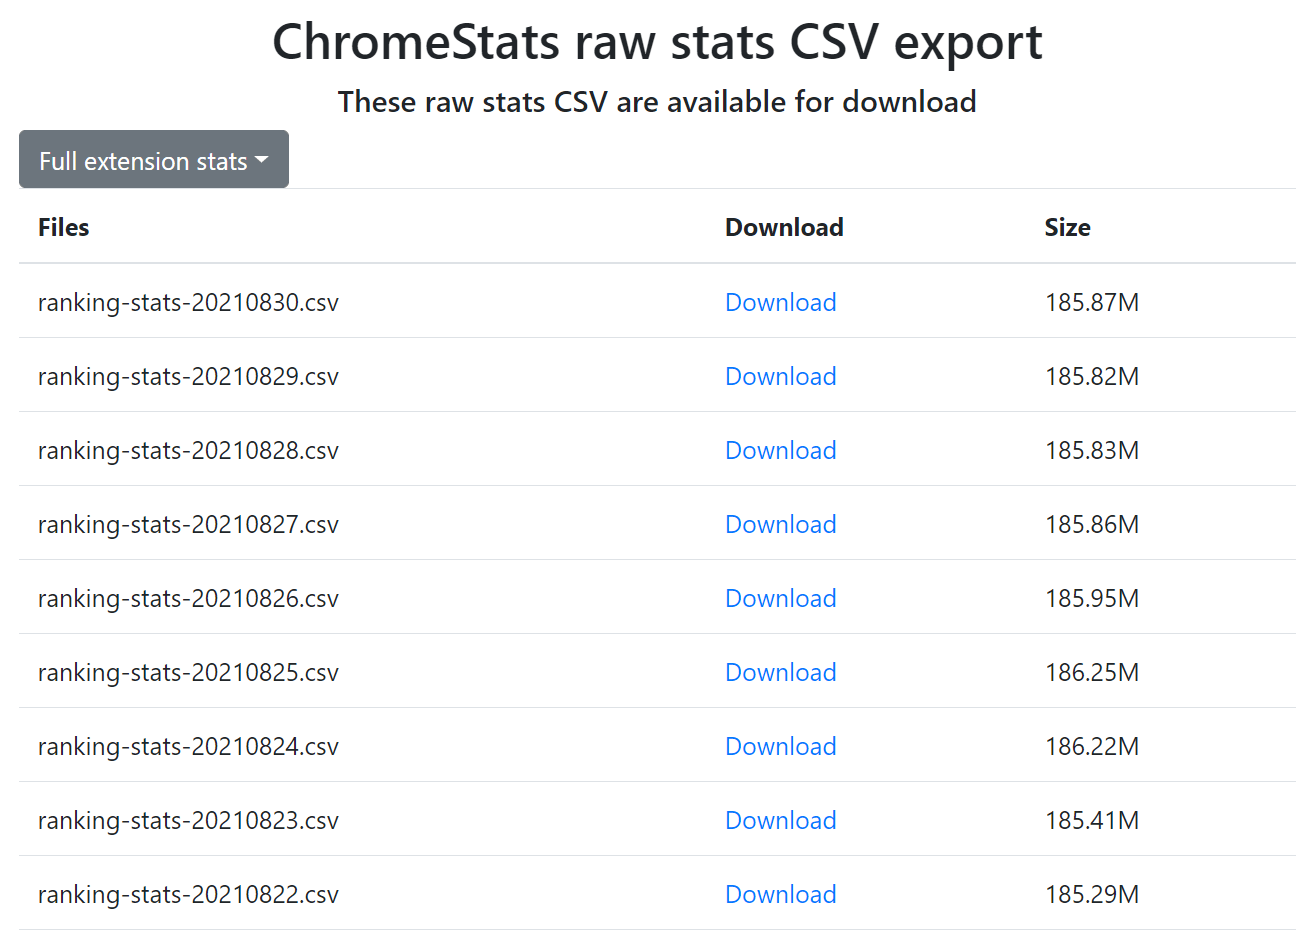Image resolution: width=1316 pixels, height=935 pixels.
Task: Click the 185.95M size value
Action: (1092, 598)
